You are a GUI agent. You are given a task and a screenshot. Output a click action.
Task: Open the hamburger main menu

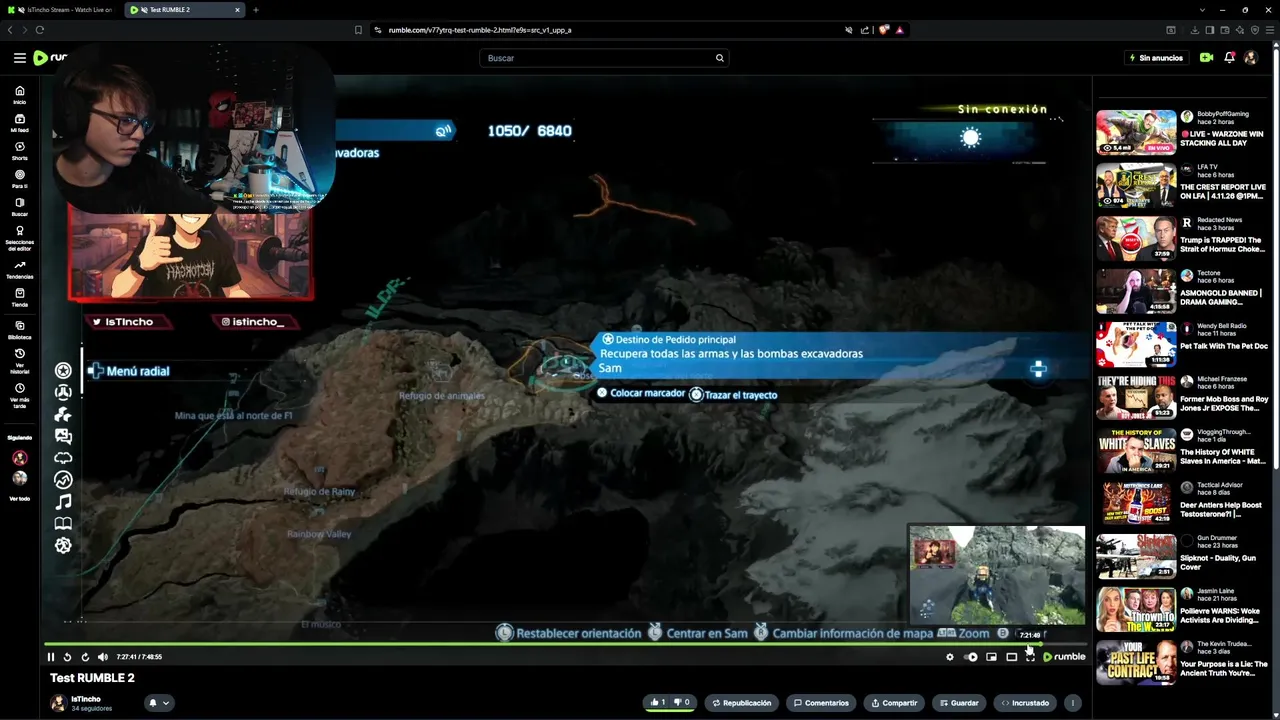(x=19, y=58)
